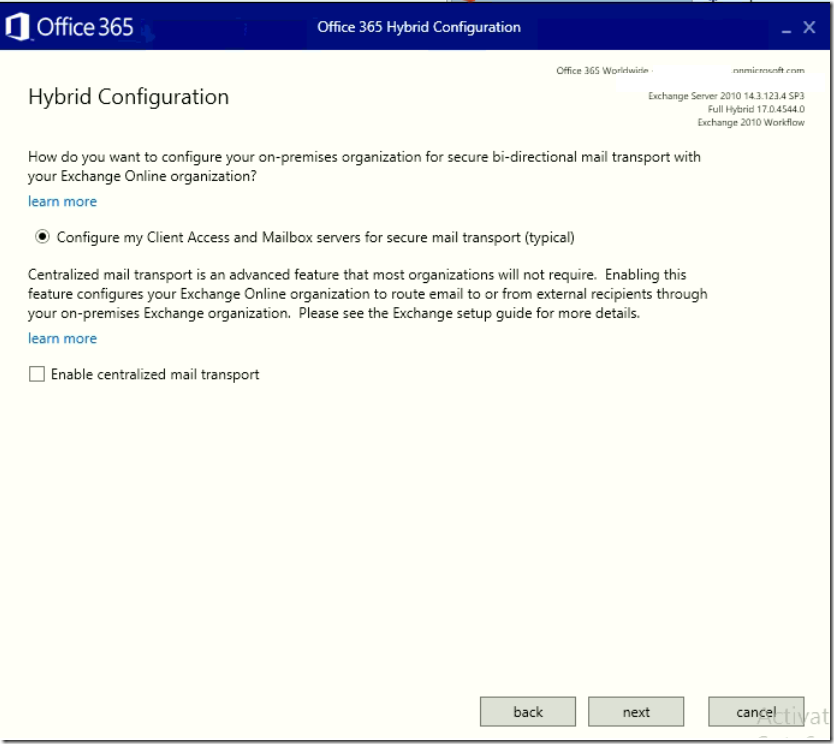The image size is (834, 744).
Task: Open the learn more link about centralized mail transport
Action: point(62,338)
